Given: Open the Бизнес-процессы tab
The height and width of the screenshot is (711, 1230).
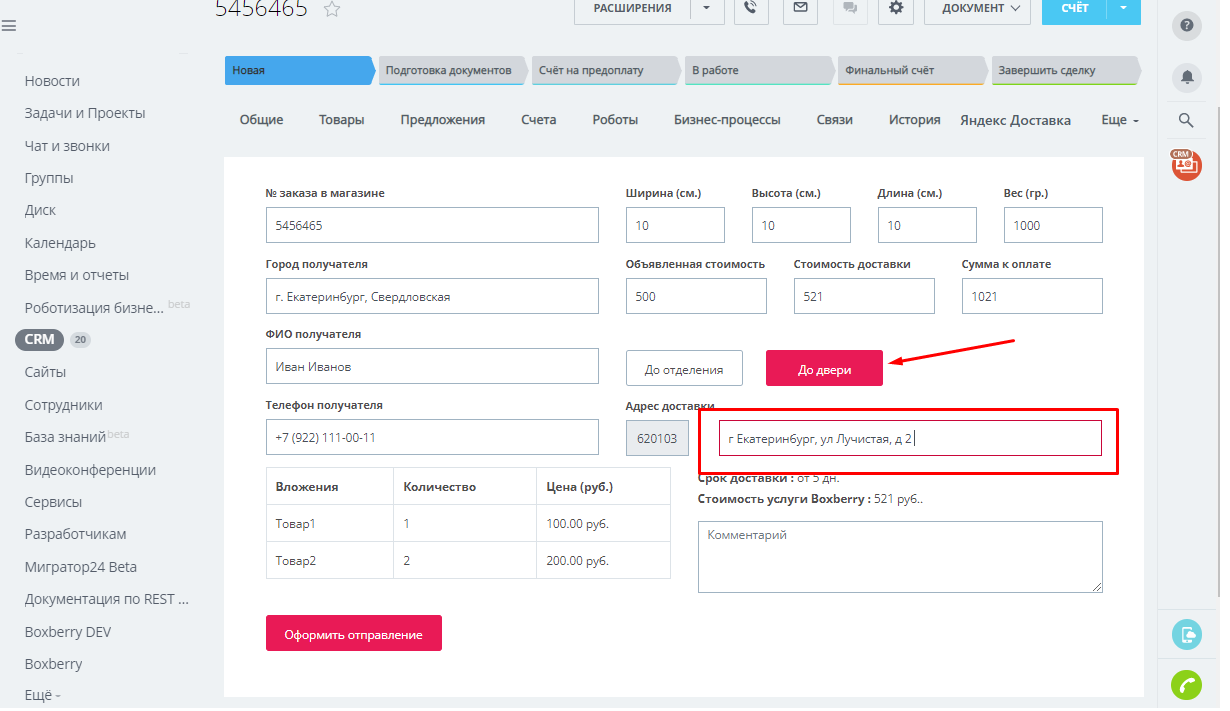Looking at the screenshot, I should point(727,120).
